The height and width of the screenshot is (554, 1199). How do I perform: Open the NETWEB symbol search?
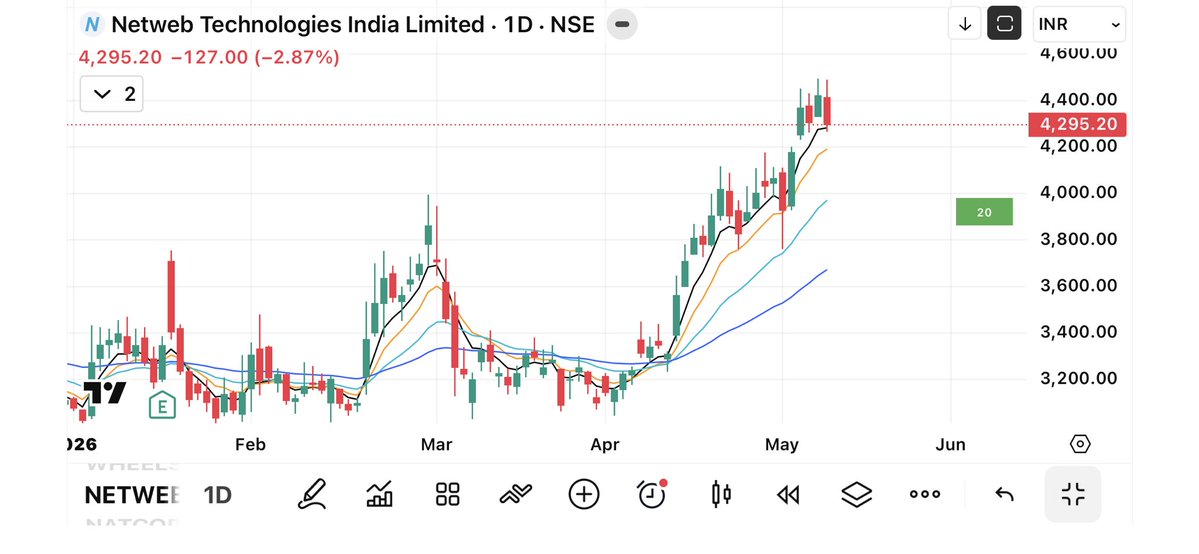(x=132, y=495)
